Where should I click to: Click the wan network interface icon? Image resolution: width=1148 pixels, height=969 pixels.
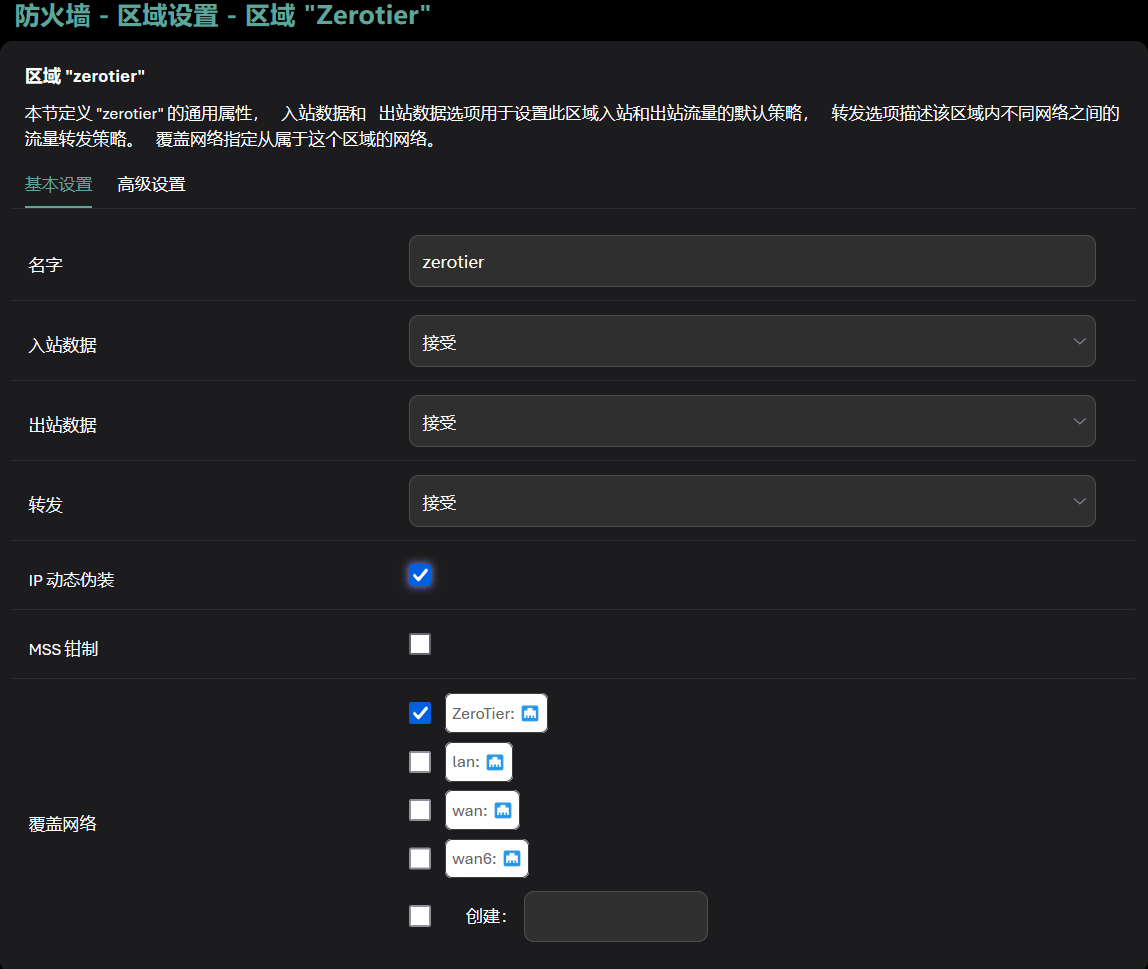point(503,810)
